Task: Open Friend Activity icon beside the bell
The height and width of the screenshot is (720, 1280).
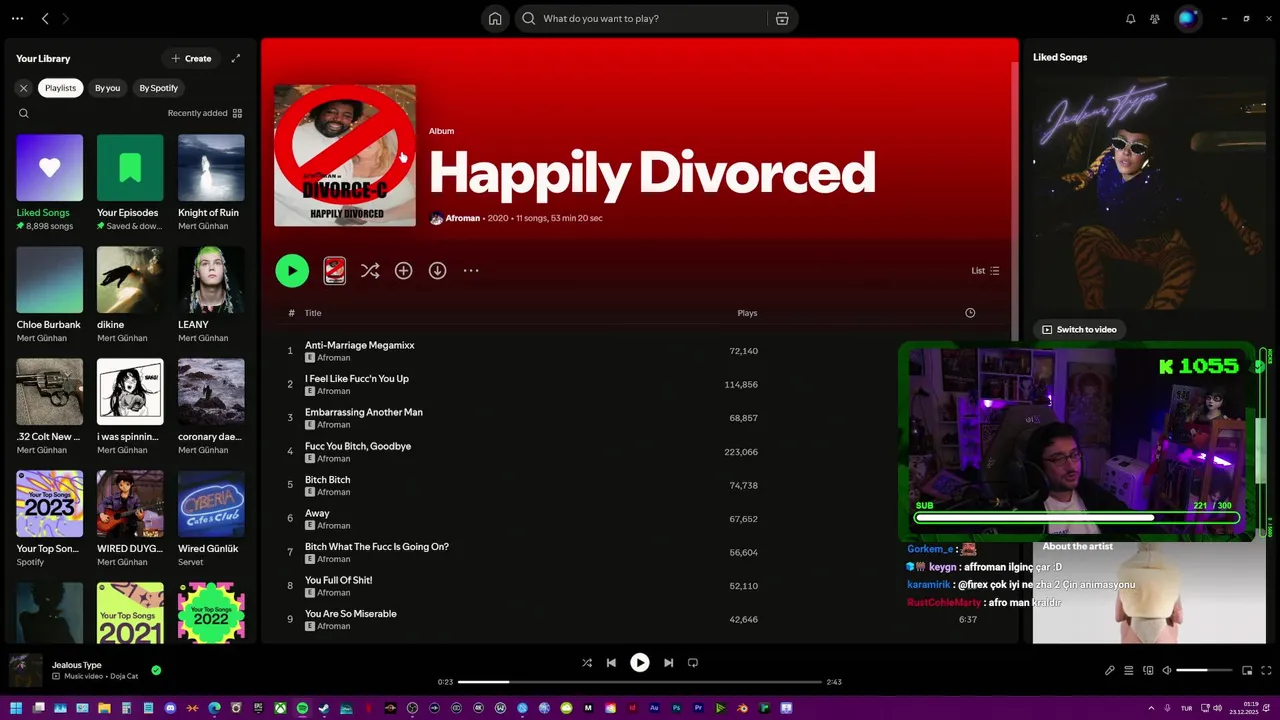Action: coord(1155,18)
